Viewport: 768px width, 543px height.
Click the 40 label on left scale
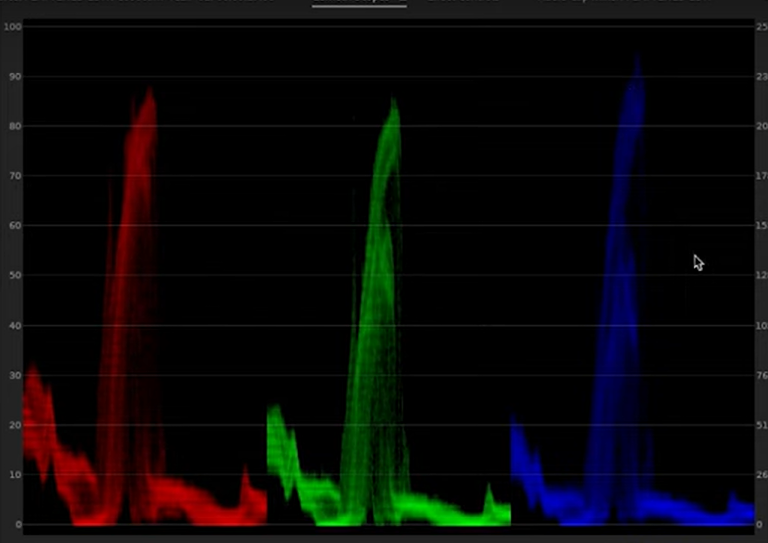[x=14, y=326]
